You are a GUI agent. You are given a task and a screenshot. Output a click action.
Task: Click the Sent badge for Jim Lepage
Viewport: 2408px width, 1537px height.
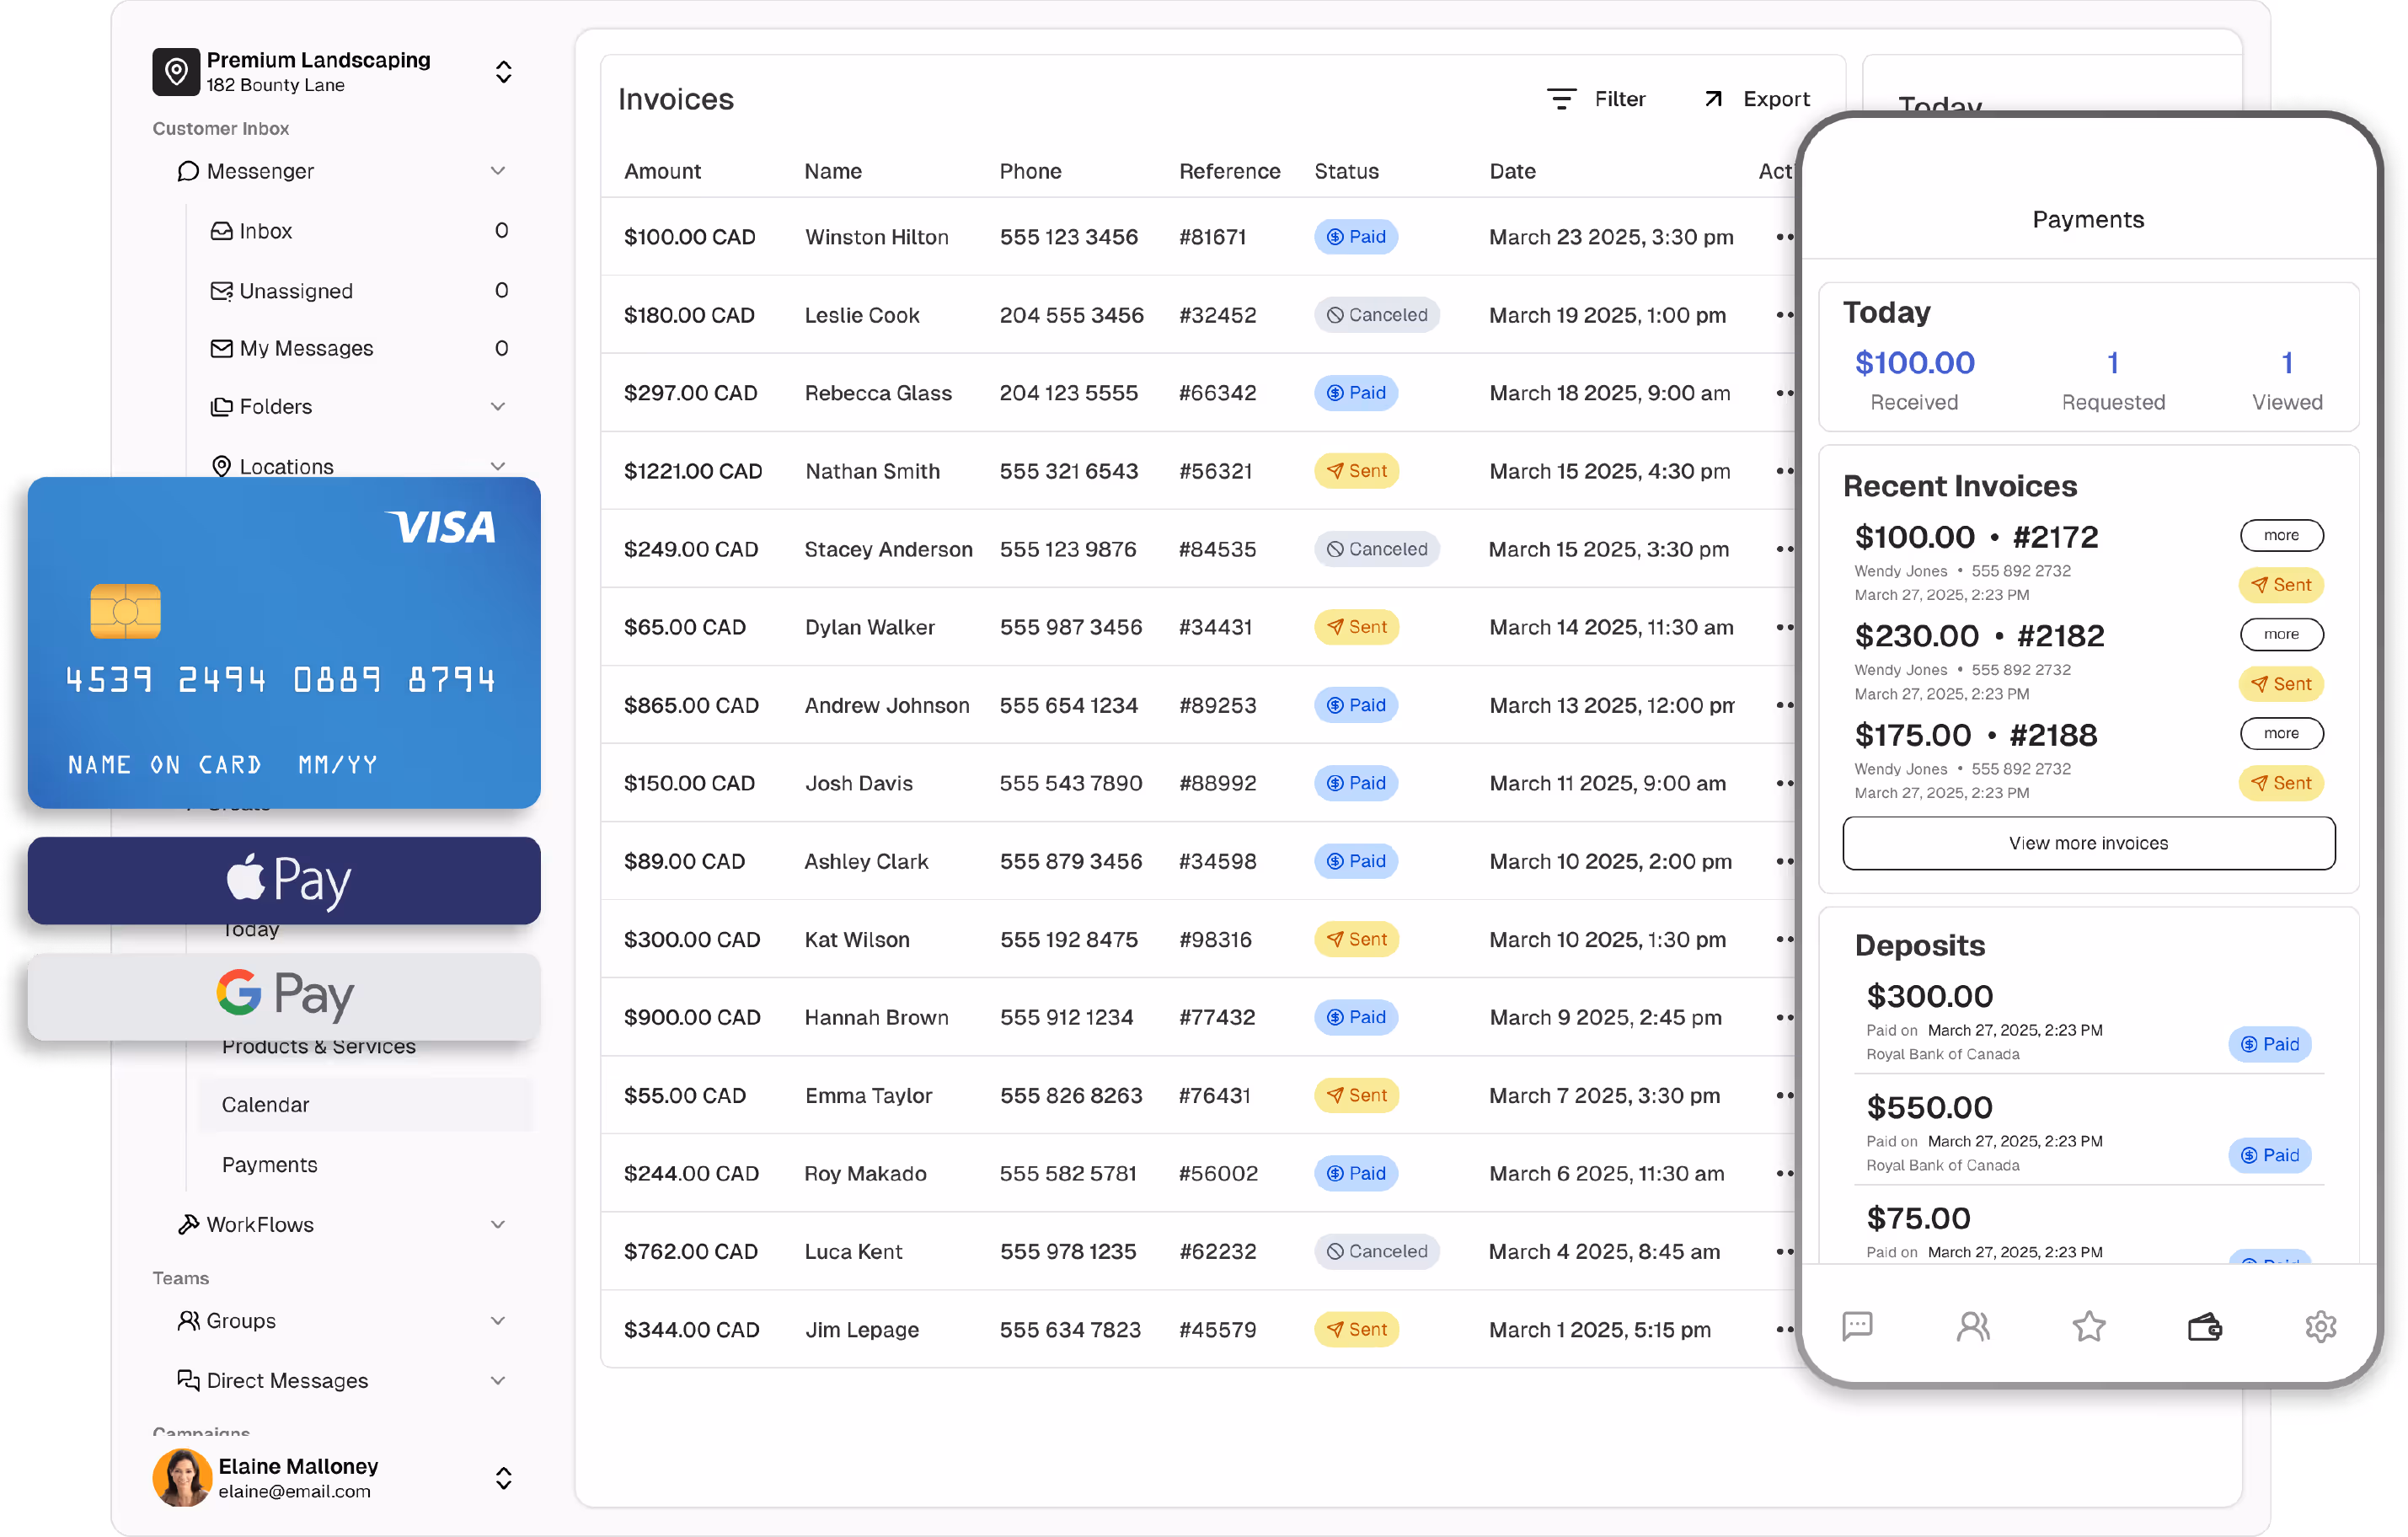[x=1356, y=1329]
